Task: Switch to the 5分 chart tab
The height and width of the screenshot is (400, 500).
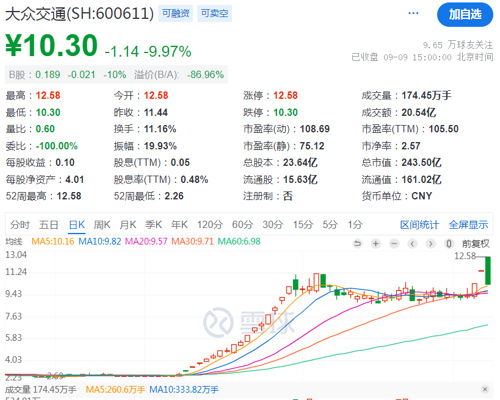Action: point(330,225)
